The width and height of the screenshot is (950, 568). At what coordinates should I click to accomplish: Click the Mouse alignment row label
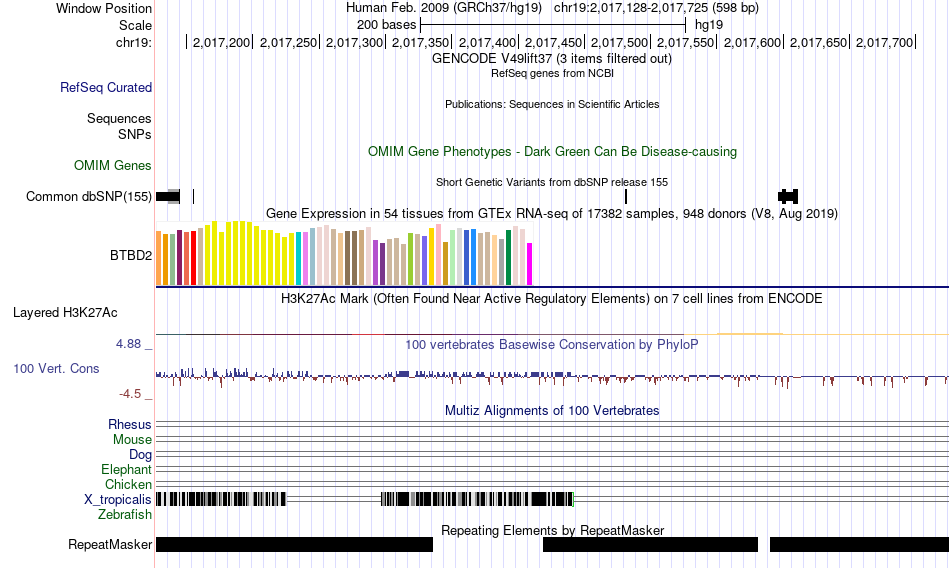pyautogui.click(x=132, y=439)
